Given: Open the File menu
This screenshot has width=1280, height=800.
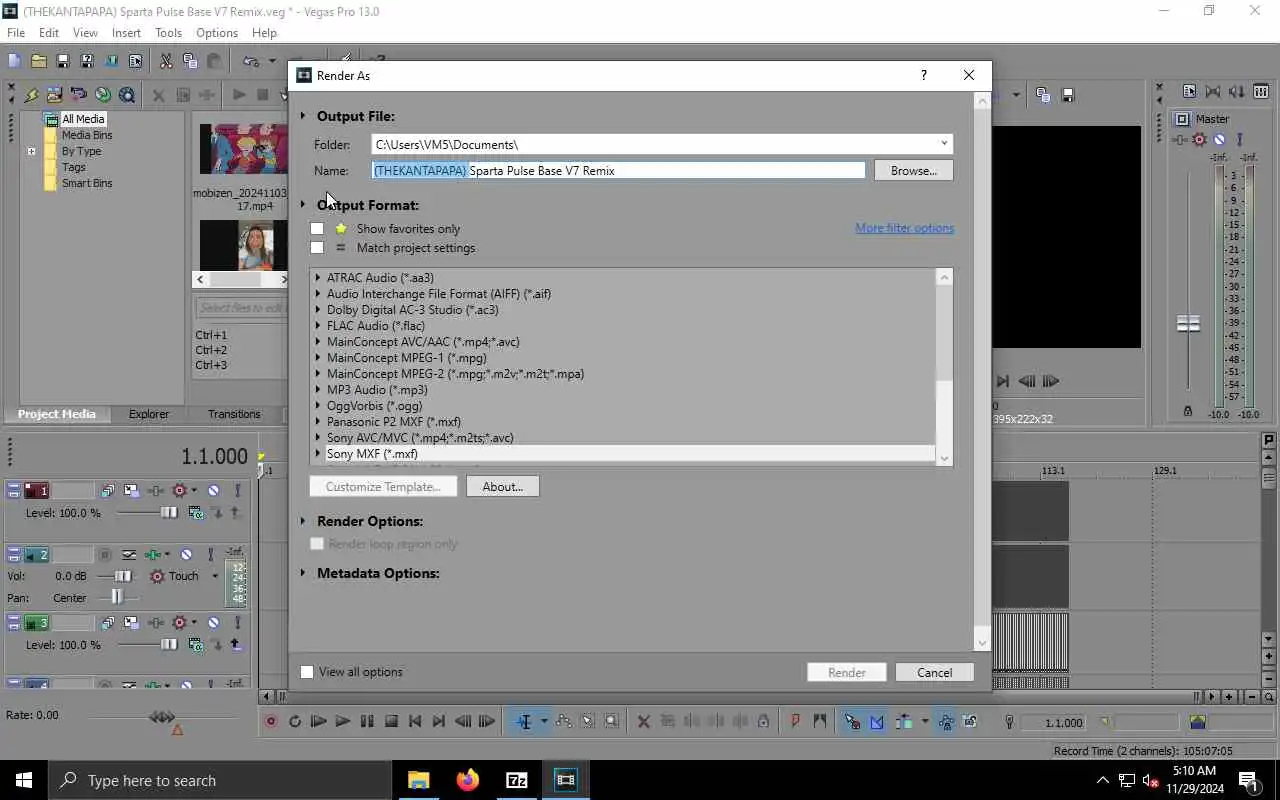Looking at the screenshot, I should [x=16, y=33].
